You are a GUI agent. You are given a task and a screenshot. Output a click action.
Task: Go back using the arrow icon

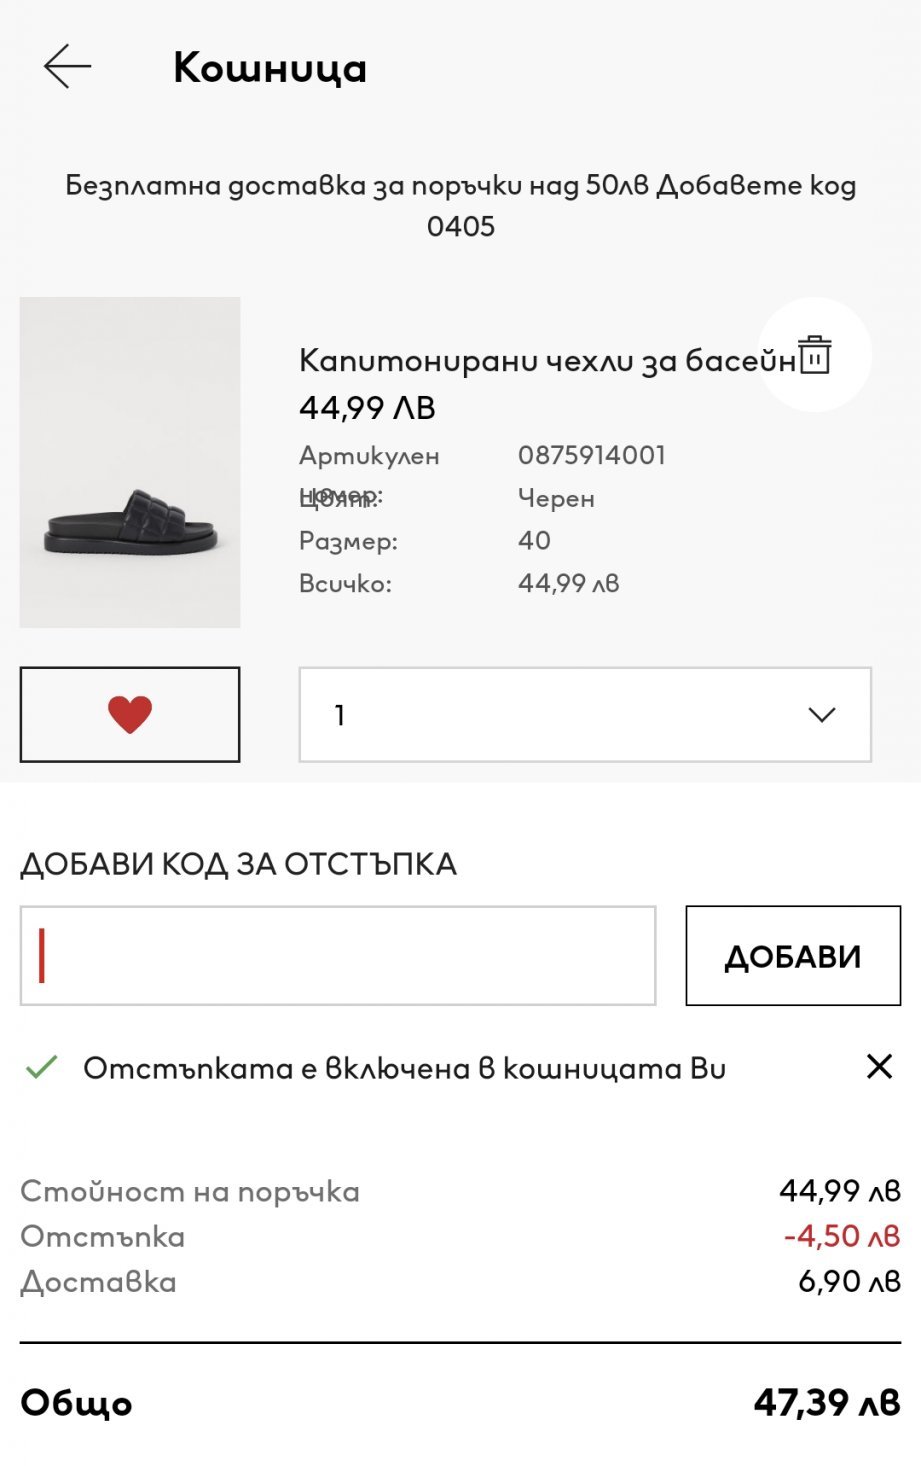point(68,66)
